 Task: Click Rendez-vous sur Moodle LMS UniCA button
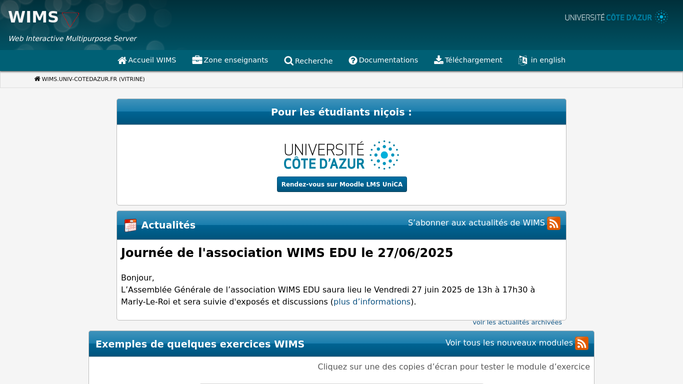point(342,184)
